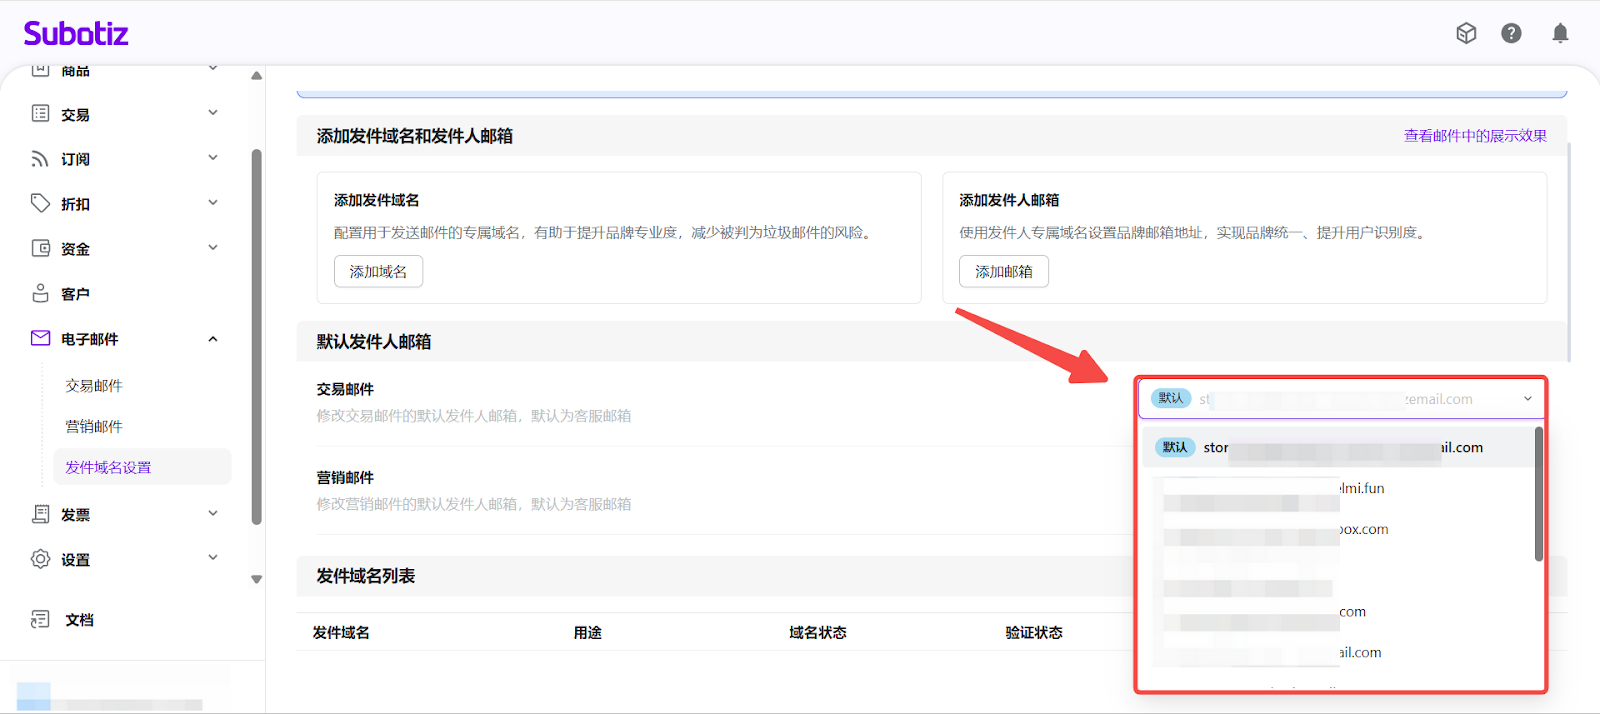Open the help question mark icon

[1511, 34]
